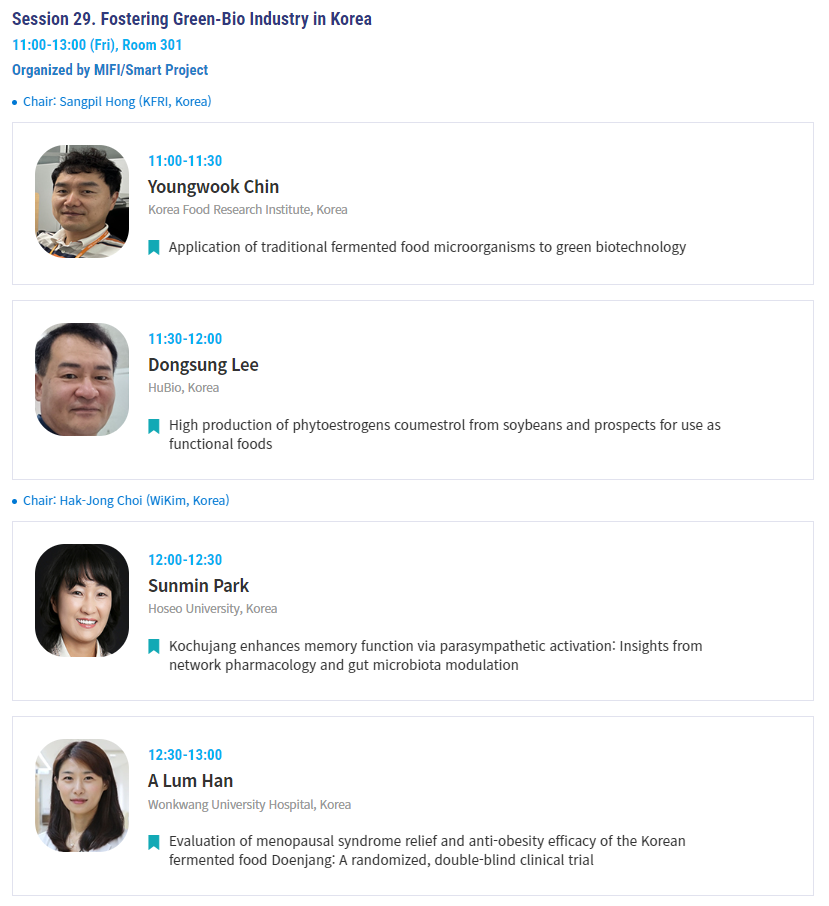Click the speaker name A Lum Han
The width and height of the screenshot is (829, 906).
pos(190,781)
